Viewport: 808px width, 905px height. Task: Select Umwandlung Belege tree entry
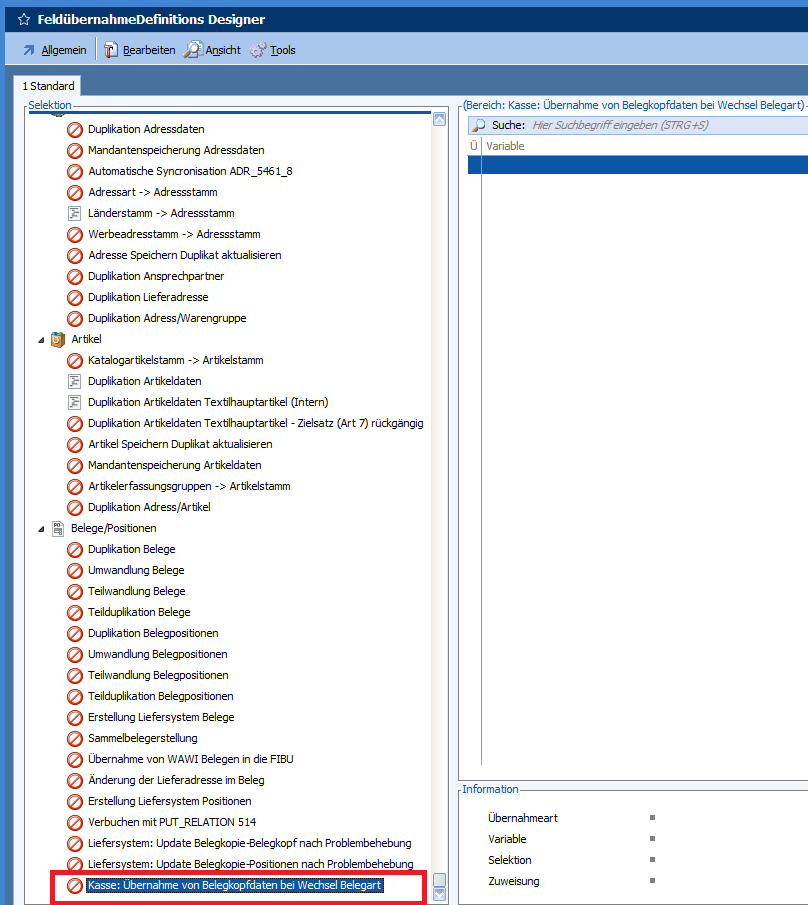click(136, 570)
